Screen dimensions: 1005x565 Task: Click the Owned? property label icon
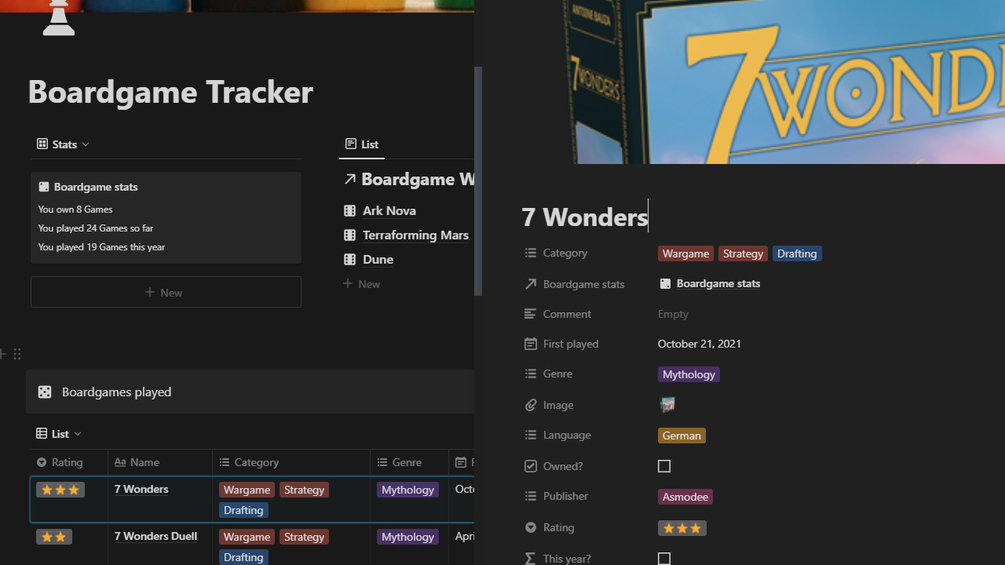click(530, 466)
